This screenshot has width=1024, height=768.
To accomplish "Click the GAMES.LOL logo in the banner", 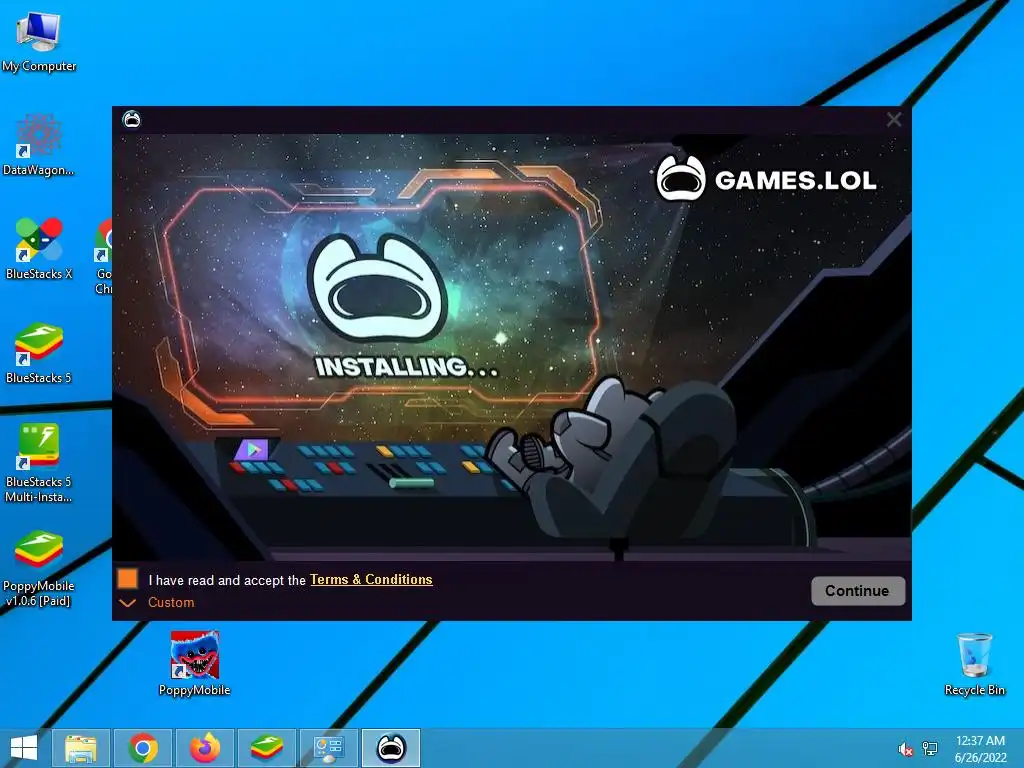I will pyautogui.click(x=766, y=179).
